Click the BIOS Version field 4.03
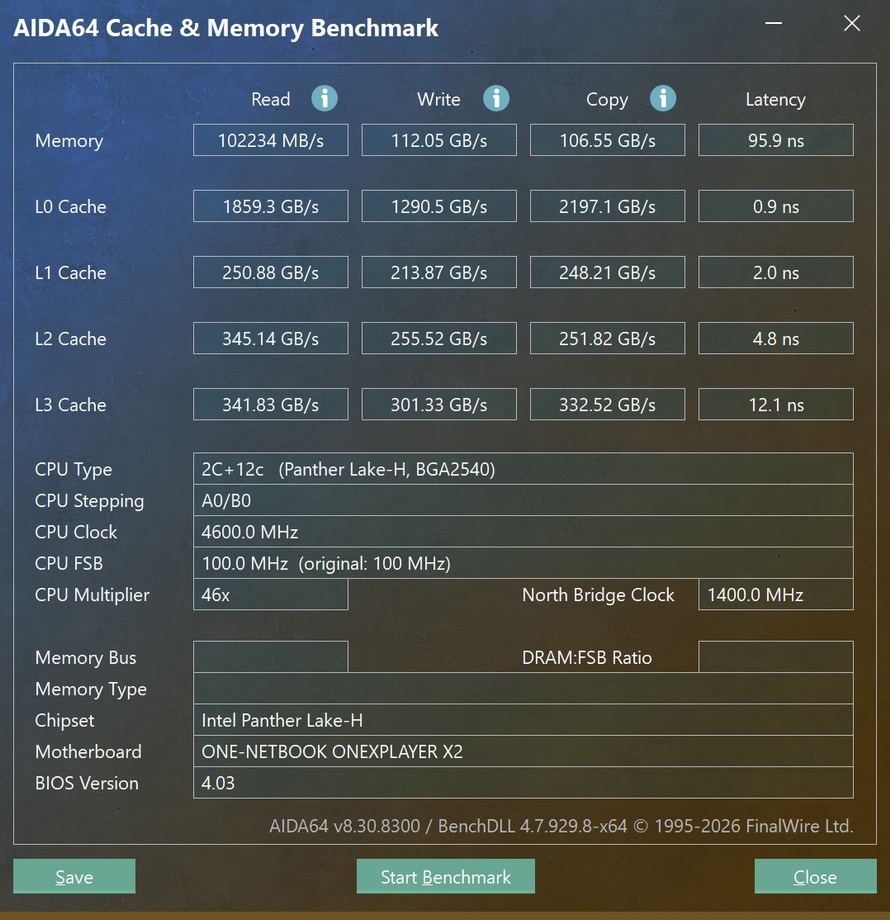The height and width of the screenshot is (920, 890). [x=523, y=783]
